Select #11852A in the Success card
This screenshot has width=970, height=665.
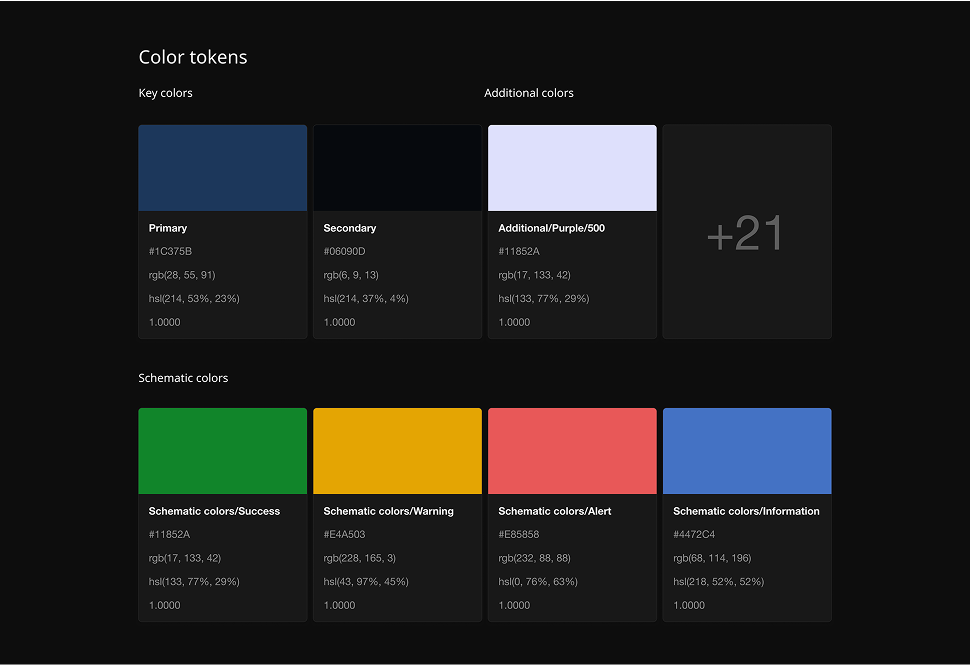(x=170, y=534)
